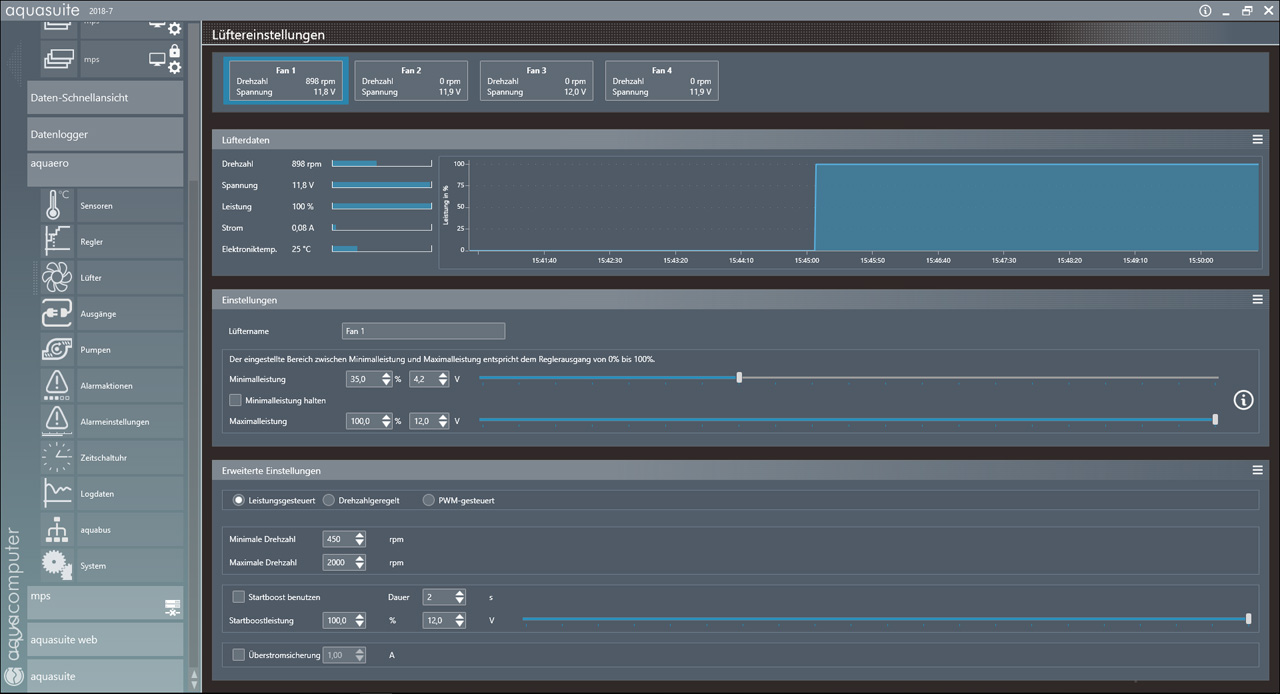Open the Einstellungen panel menu icon

1257,299
